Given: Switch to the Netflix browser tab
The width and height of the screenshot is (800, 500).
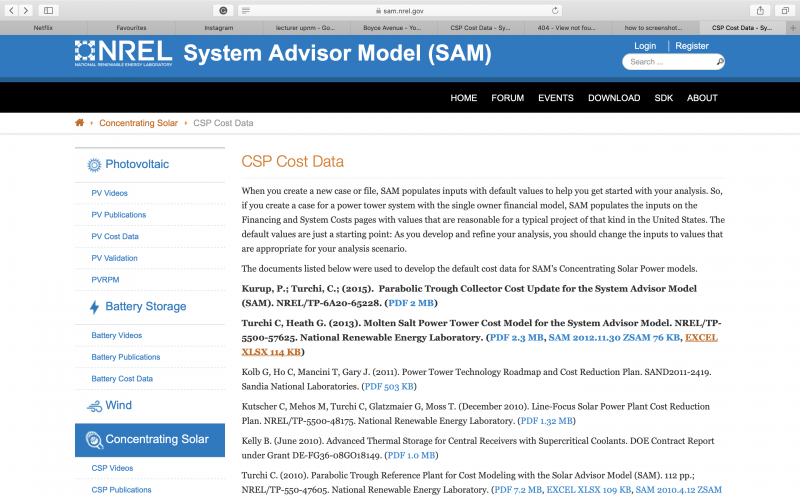Looking at the screenshot, I should pyautogui.click(x=44, y=28).
